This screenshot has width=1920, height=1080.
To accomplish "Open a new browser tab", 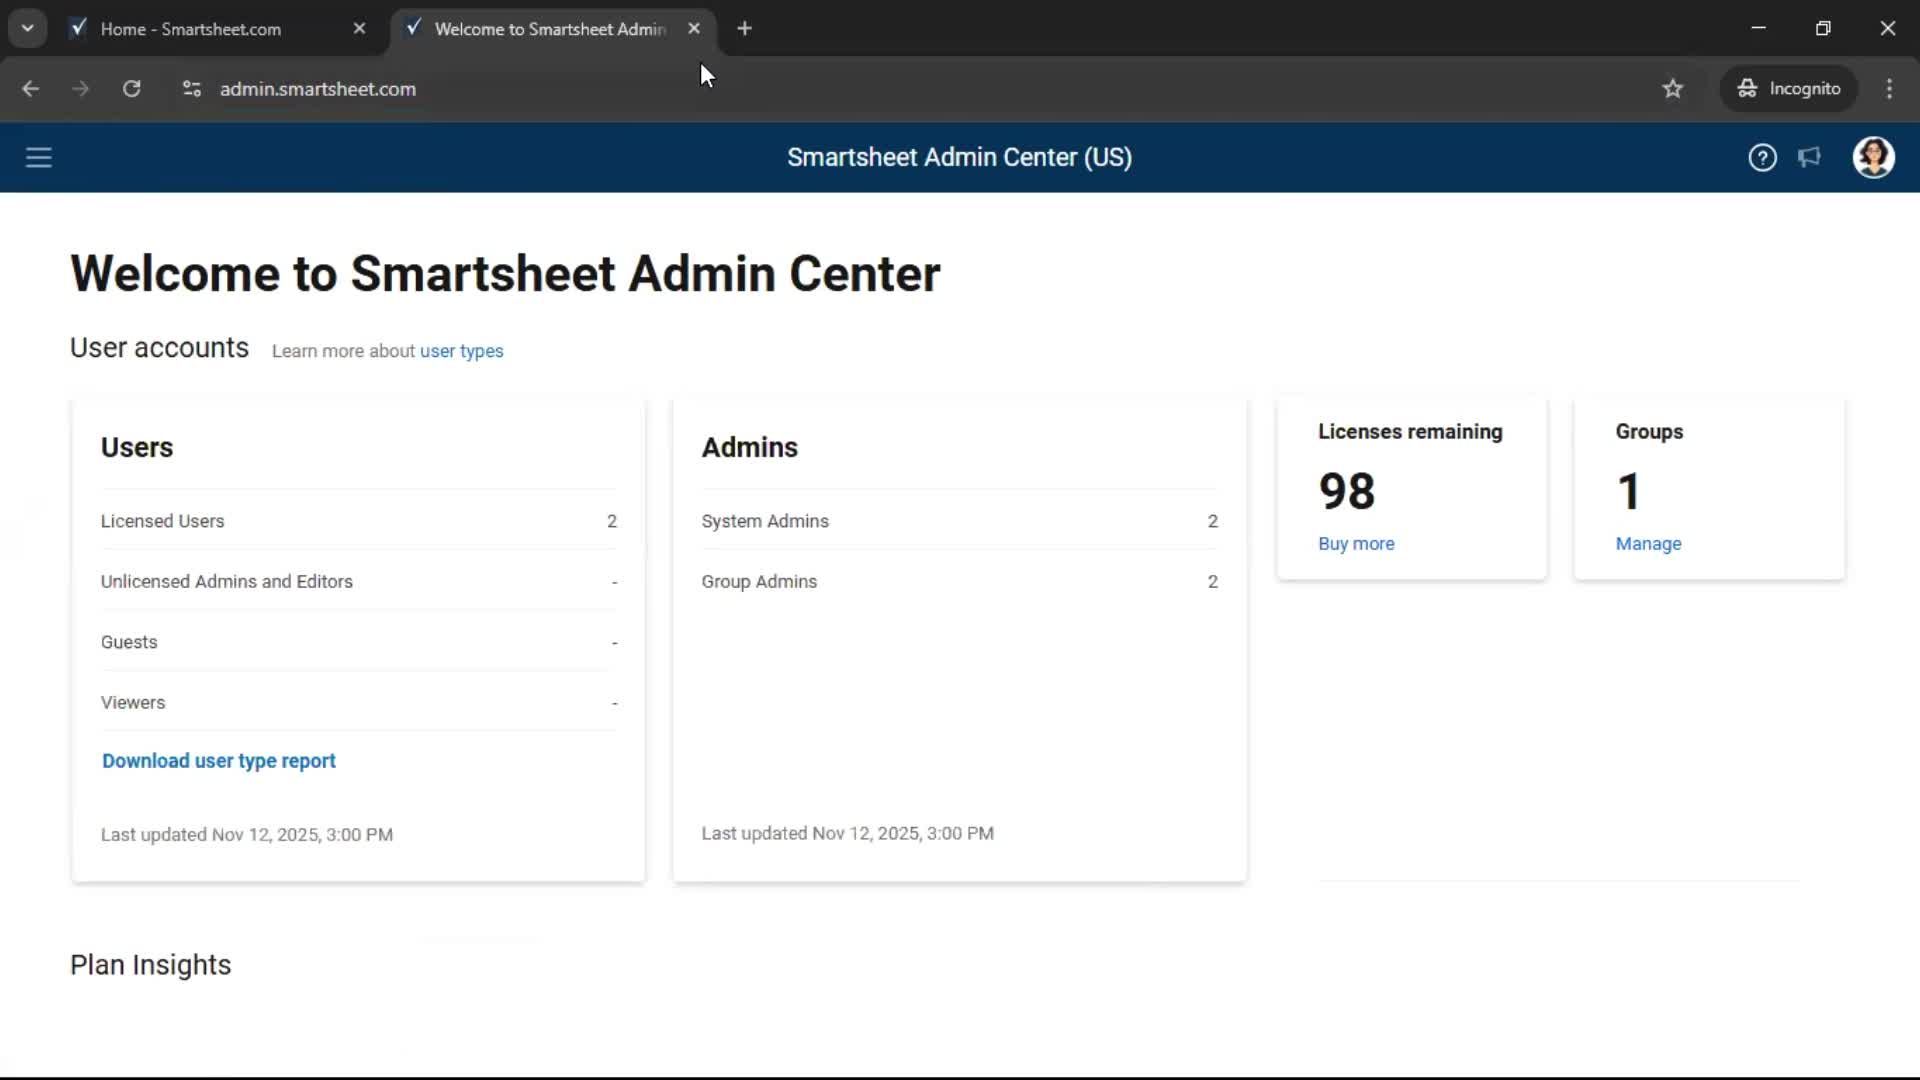I will (x=744, y=29).
